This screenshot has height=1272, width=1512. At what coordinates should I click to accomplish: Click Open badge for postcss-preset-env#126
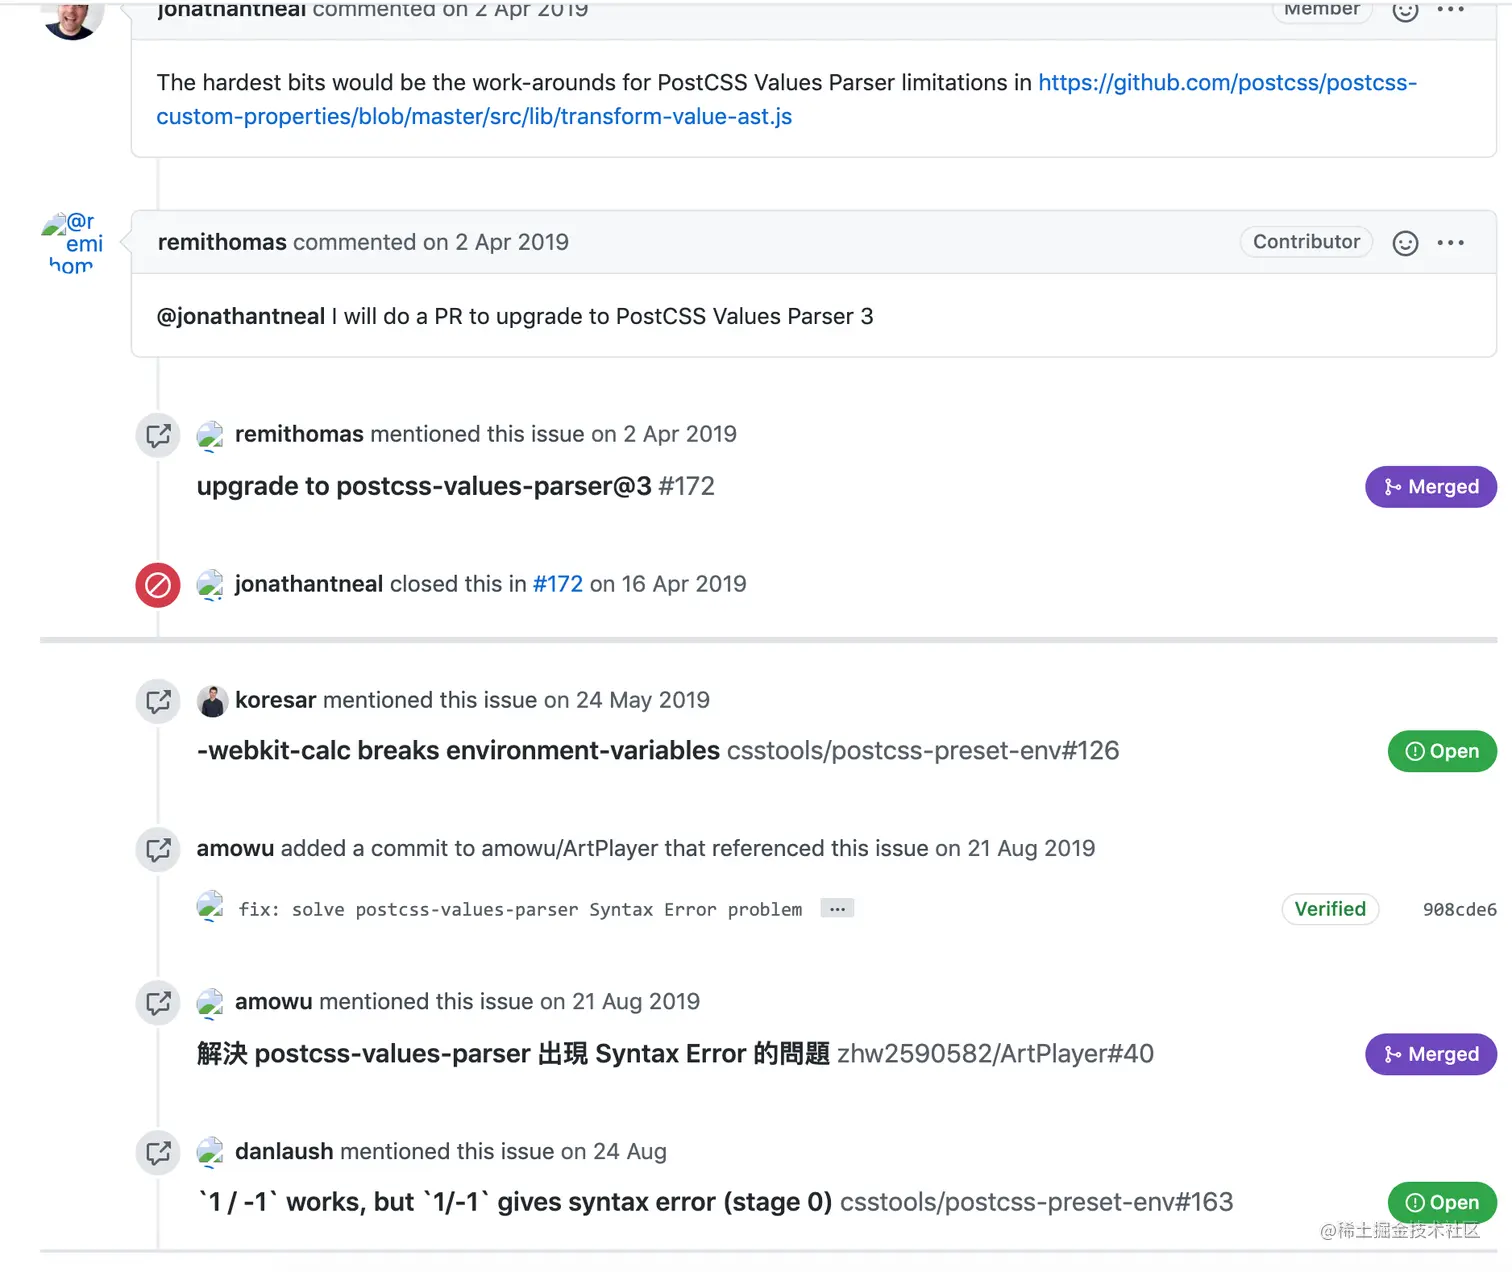click(x=1442, y=751)
